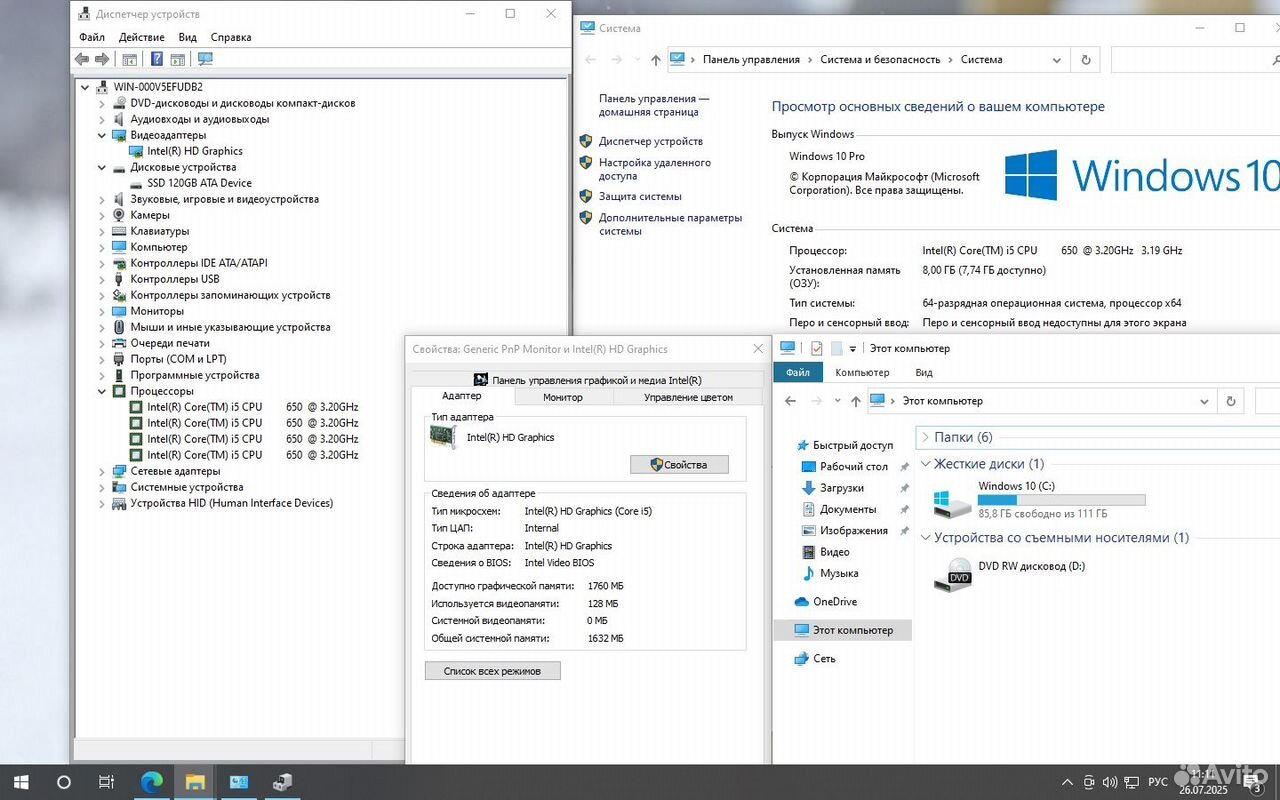This screenshot has width=1280, height=800.
Task: Toggle action pane icon in Device Manager toolbar
Action: 177,59
